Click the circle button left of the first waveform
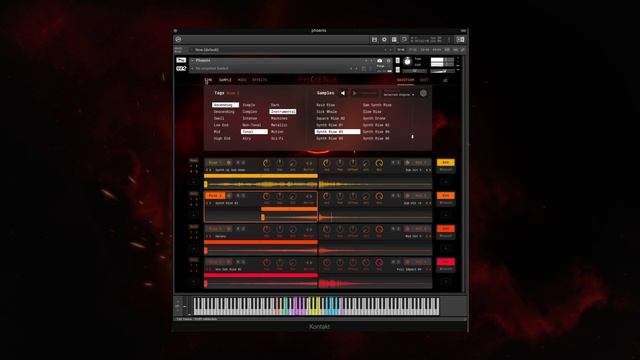 coord(194,182)
